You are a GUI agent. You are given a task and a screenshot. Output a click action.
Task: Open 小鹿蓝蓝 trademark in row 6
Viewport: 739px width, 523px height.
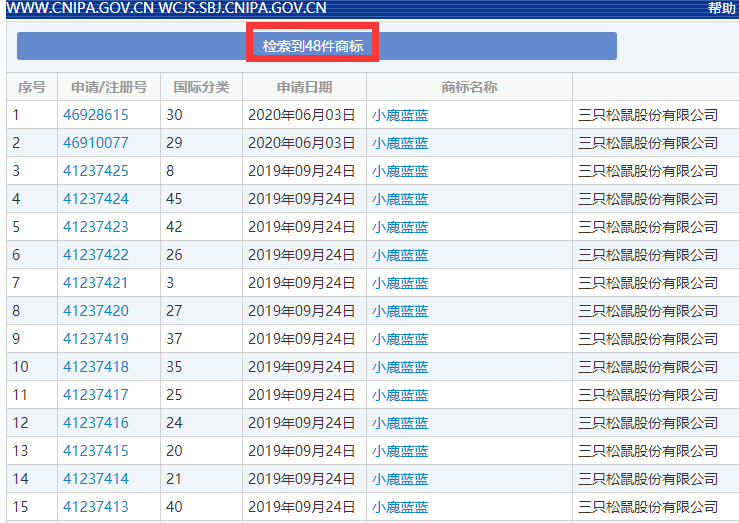[x=400, y=255]
